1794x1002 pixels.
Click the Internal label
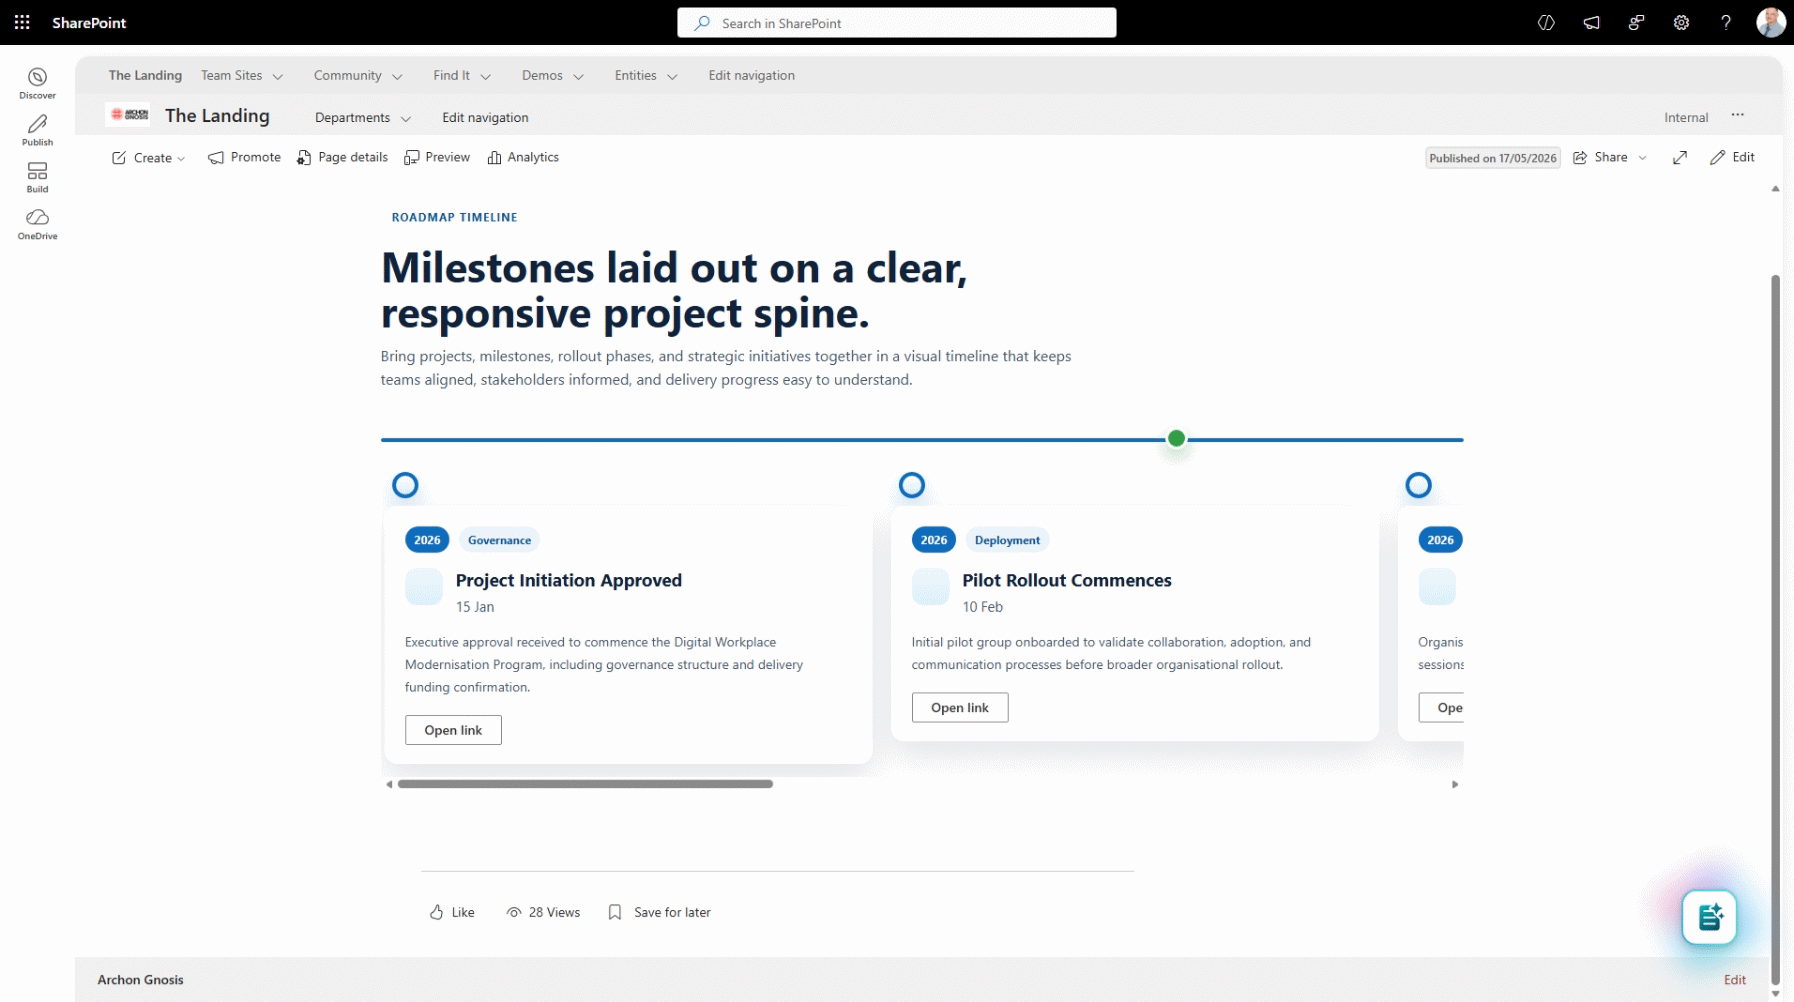(x=1686, y=118)
